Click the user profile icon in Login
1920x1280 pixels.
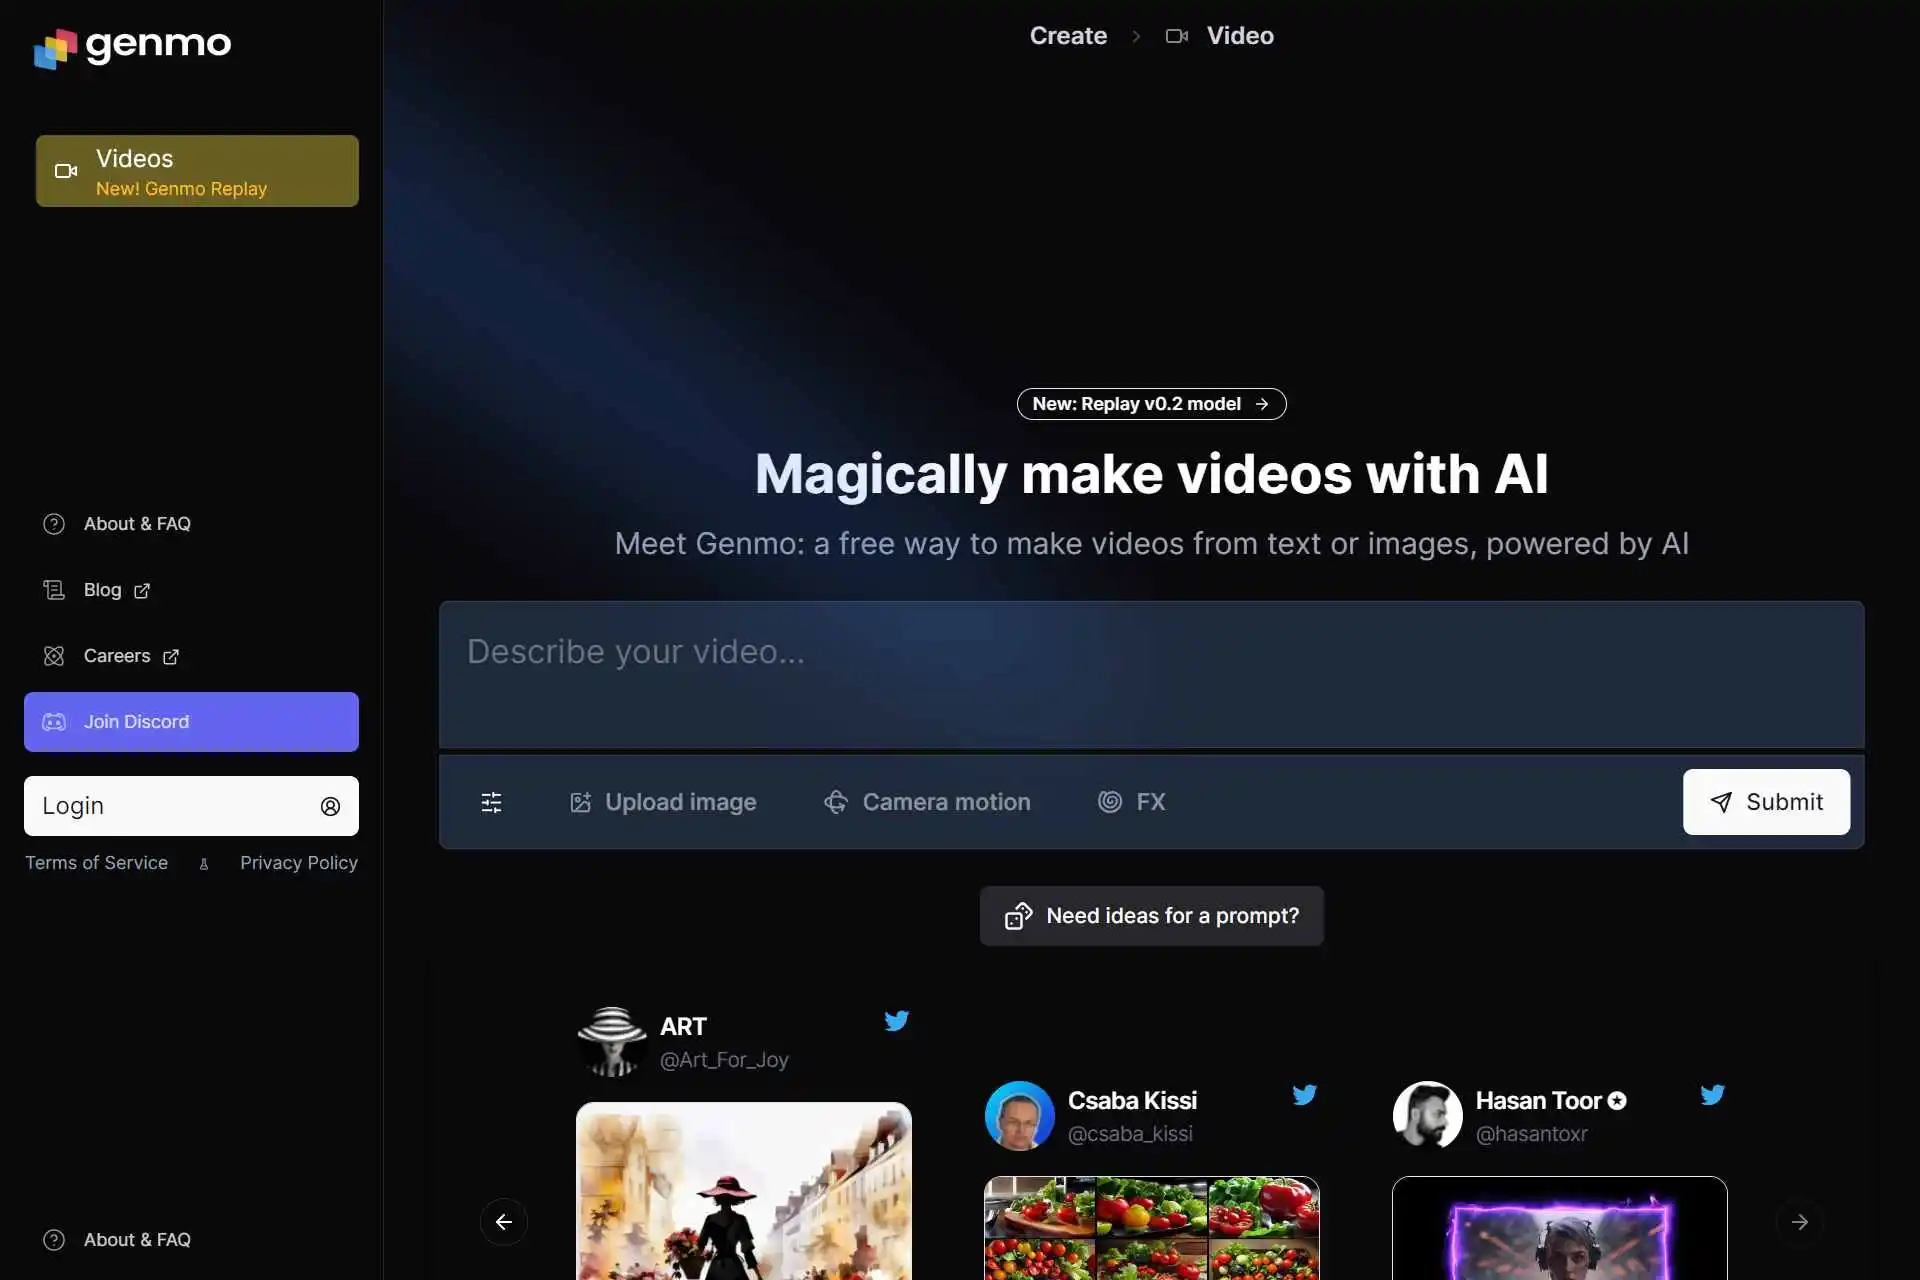pyautogui.click(x=330, y=806)
